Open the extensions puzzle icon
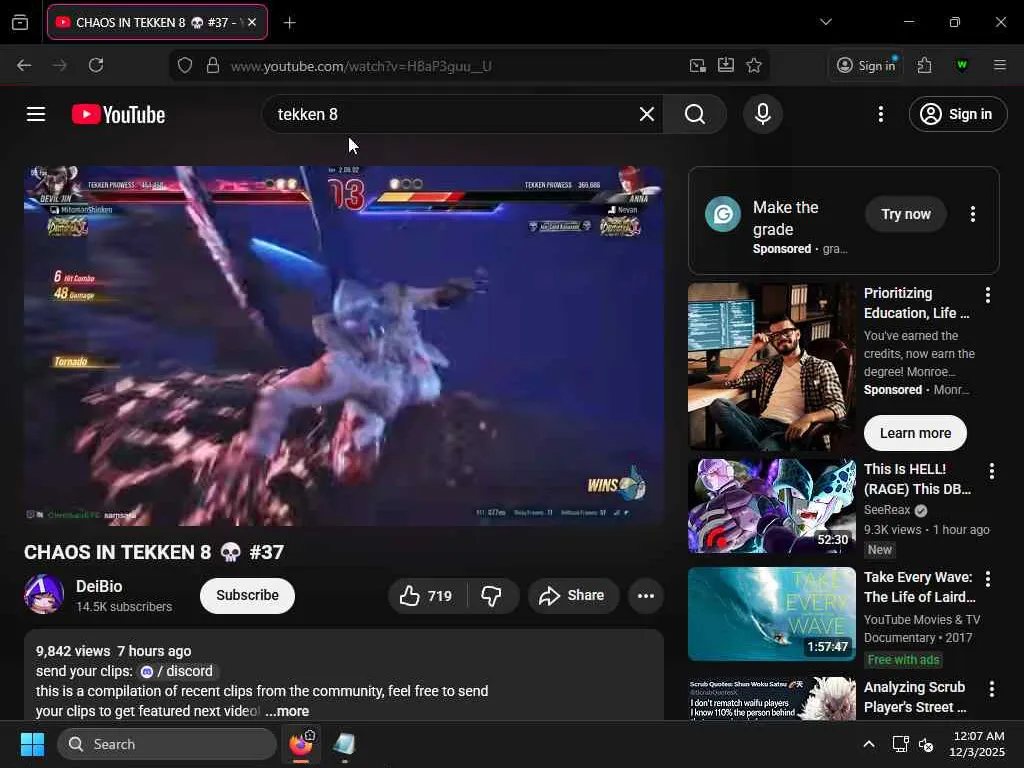This screenshot has height=768, width=1024. pos(924,65)
